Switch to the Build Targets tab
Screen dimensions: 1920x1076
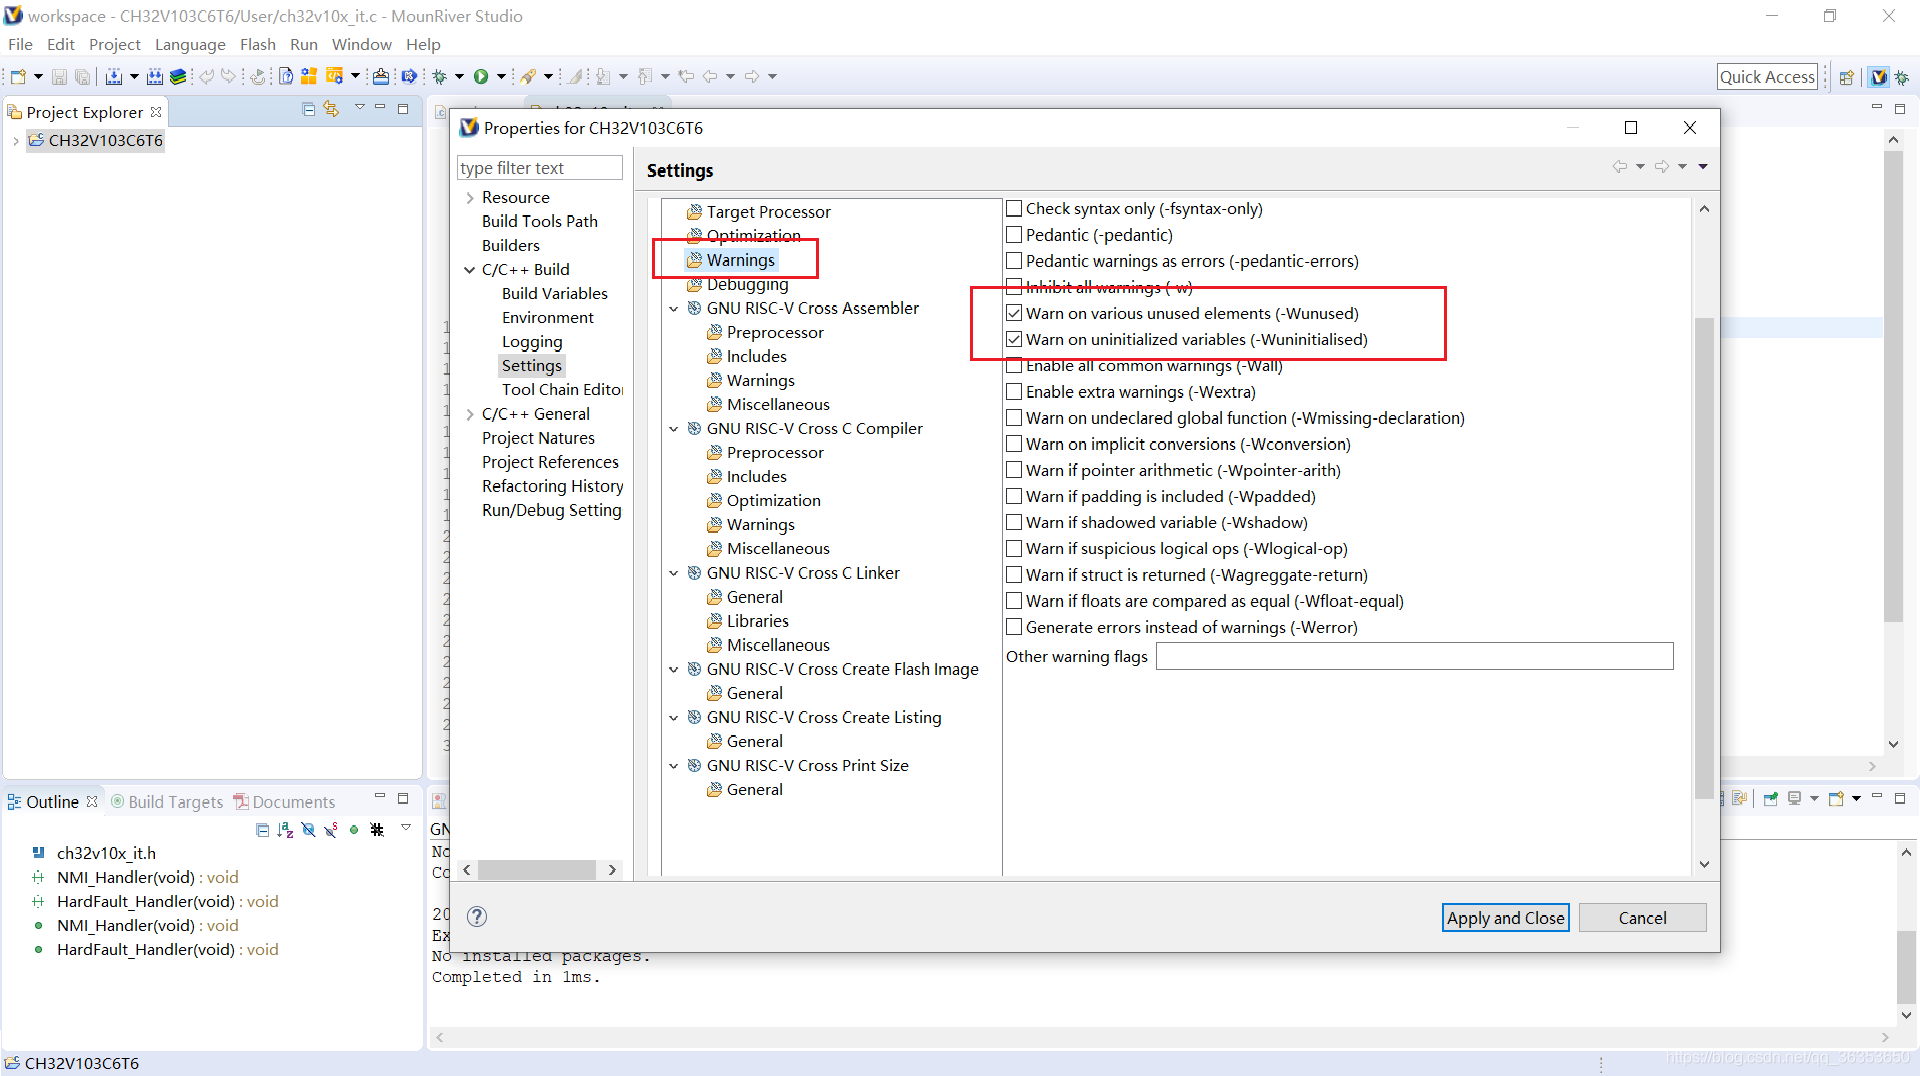(x=166, y=802)
